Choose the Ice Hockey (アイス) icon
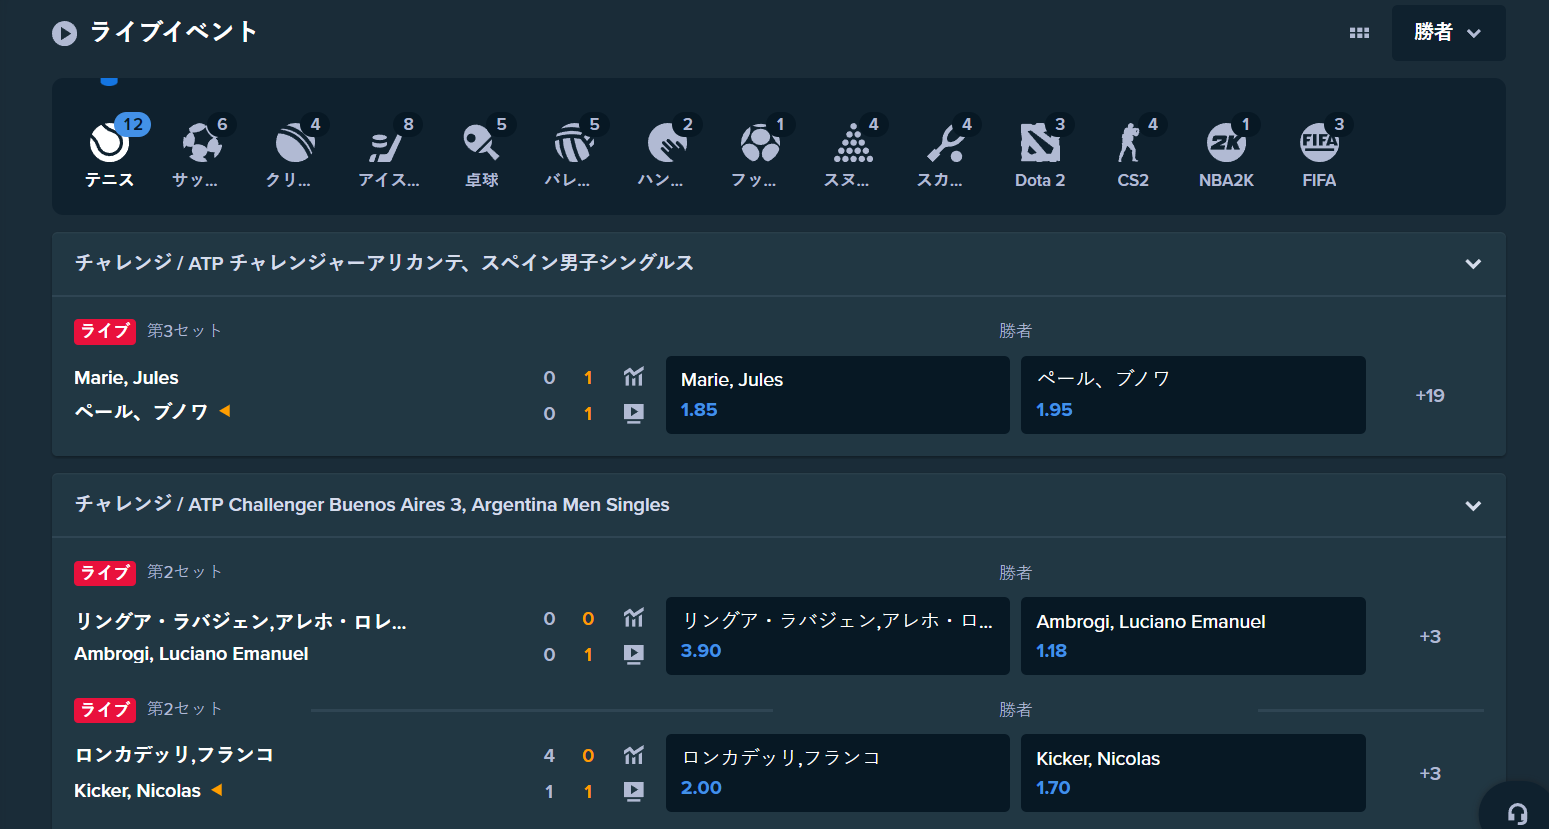The image size is (1549, 829). [x=388, y=150]
